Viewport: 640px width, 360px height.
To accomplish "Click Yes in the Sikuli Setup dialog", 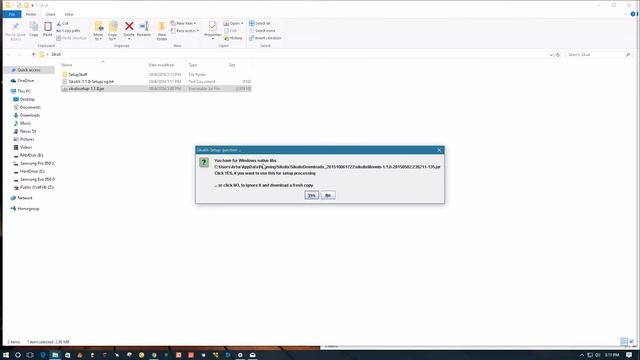I will click(311, 196).
